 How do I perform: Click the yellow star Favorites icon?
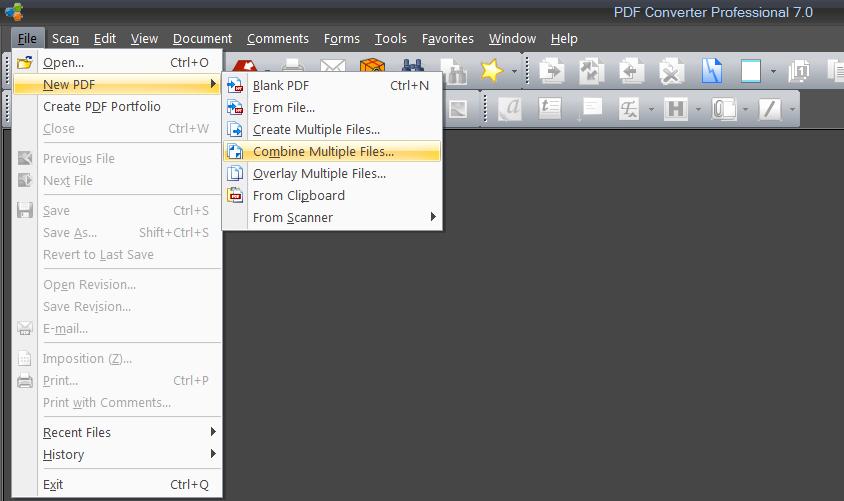coord(492,70)
